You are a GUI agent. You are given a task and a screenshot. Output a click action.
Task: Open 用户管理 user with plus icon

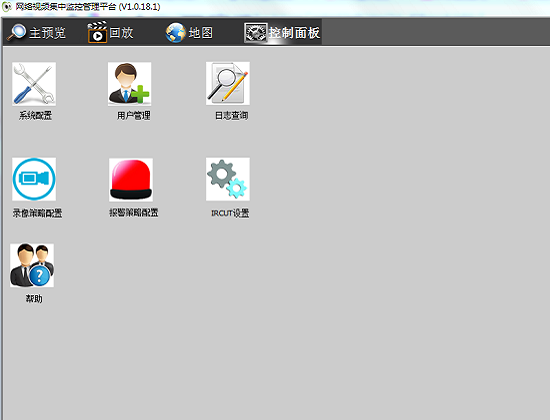pyautogui.click(x=129, y=84)
